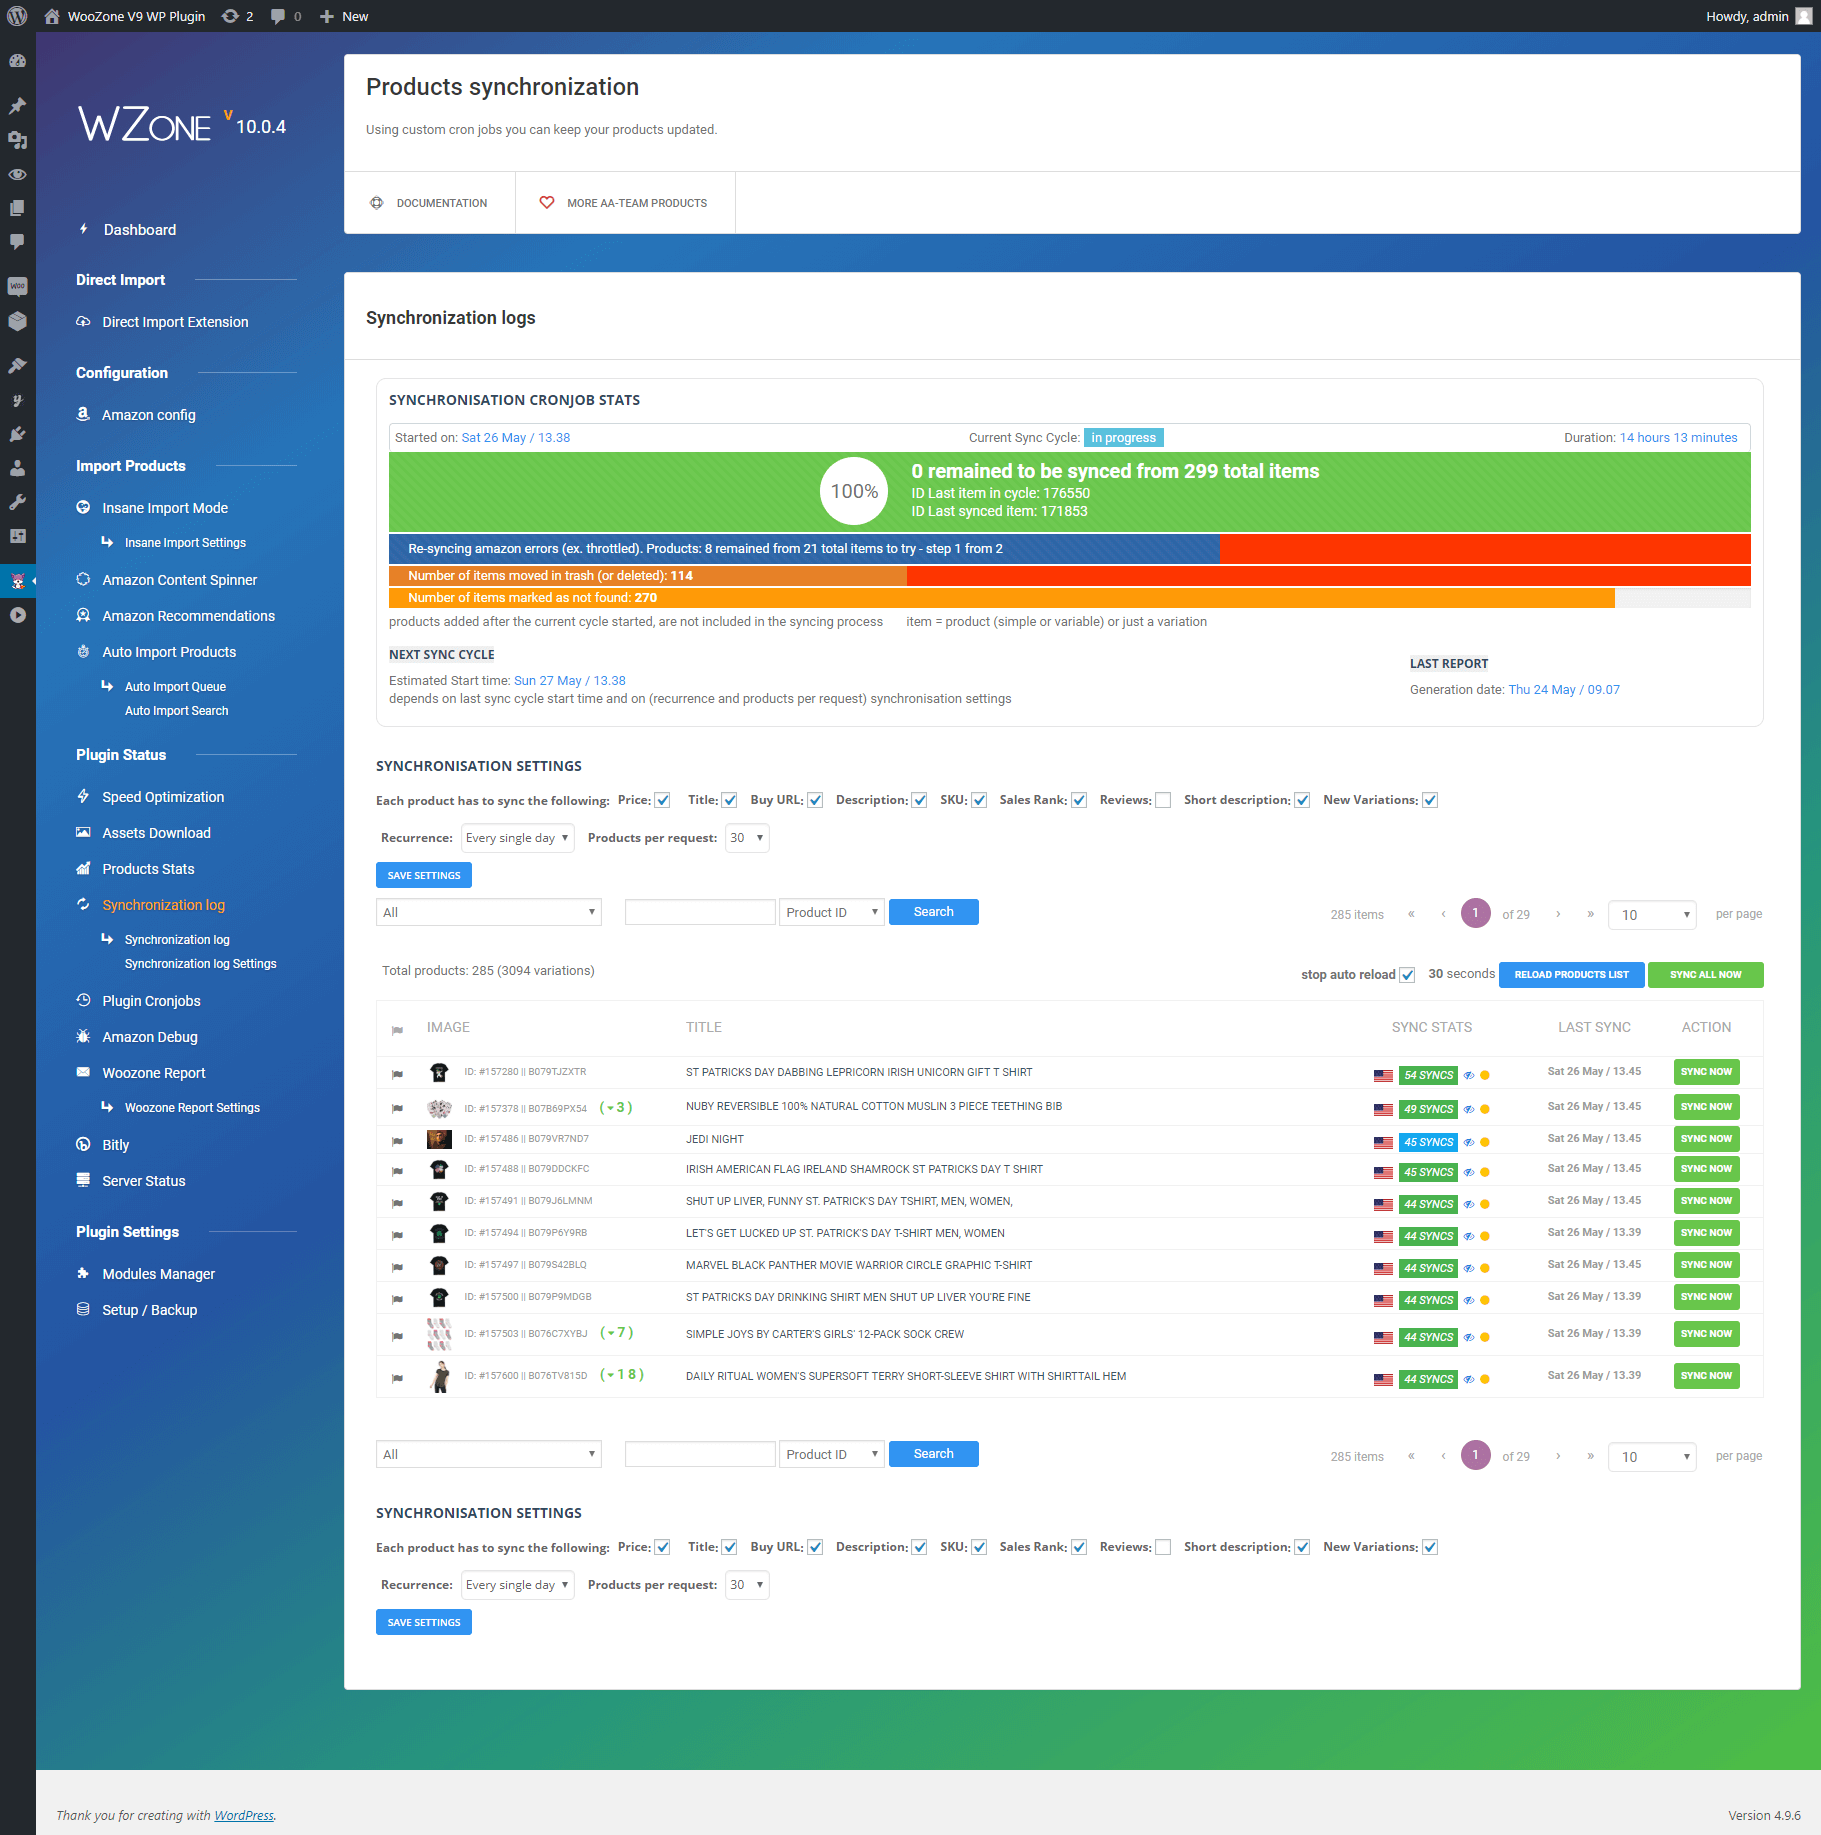
Task: Open Pages icon in WP sidebar
Action: pyautogui.click(x=17, y=208)
